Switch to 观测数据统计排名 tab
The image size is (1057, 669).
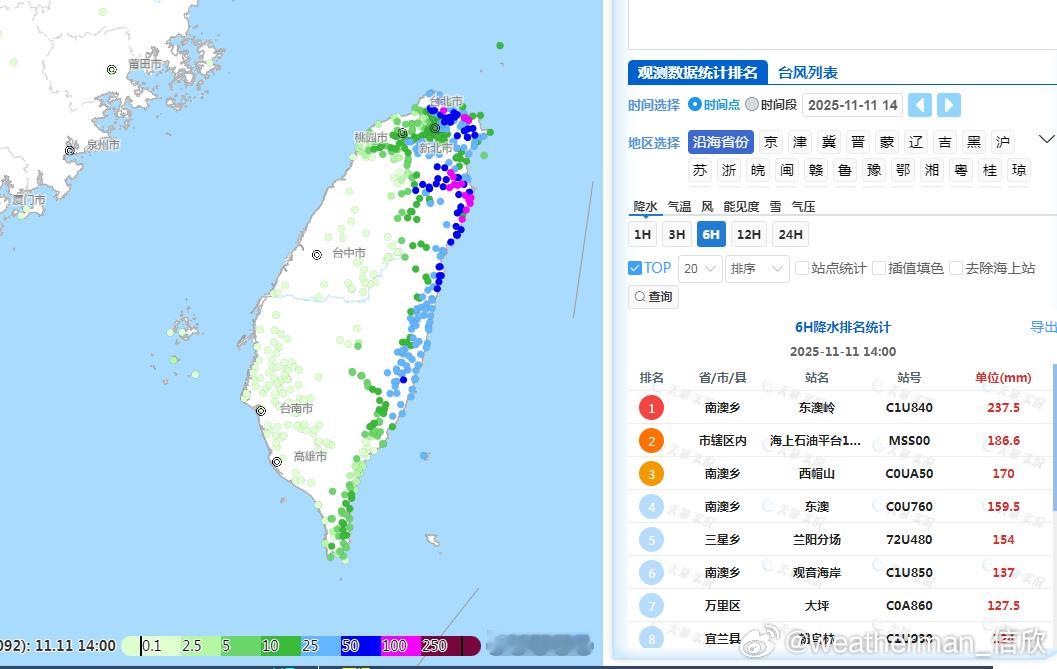(x=698, y=73)
